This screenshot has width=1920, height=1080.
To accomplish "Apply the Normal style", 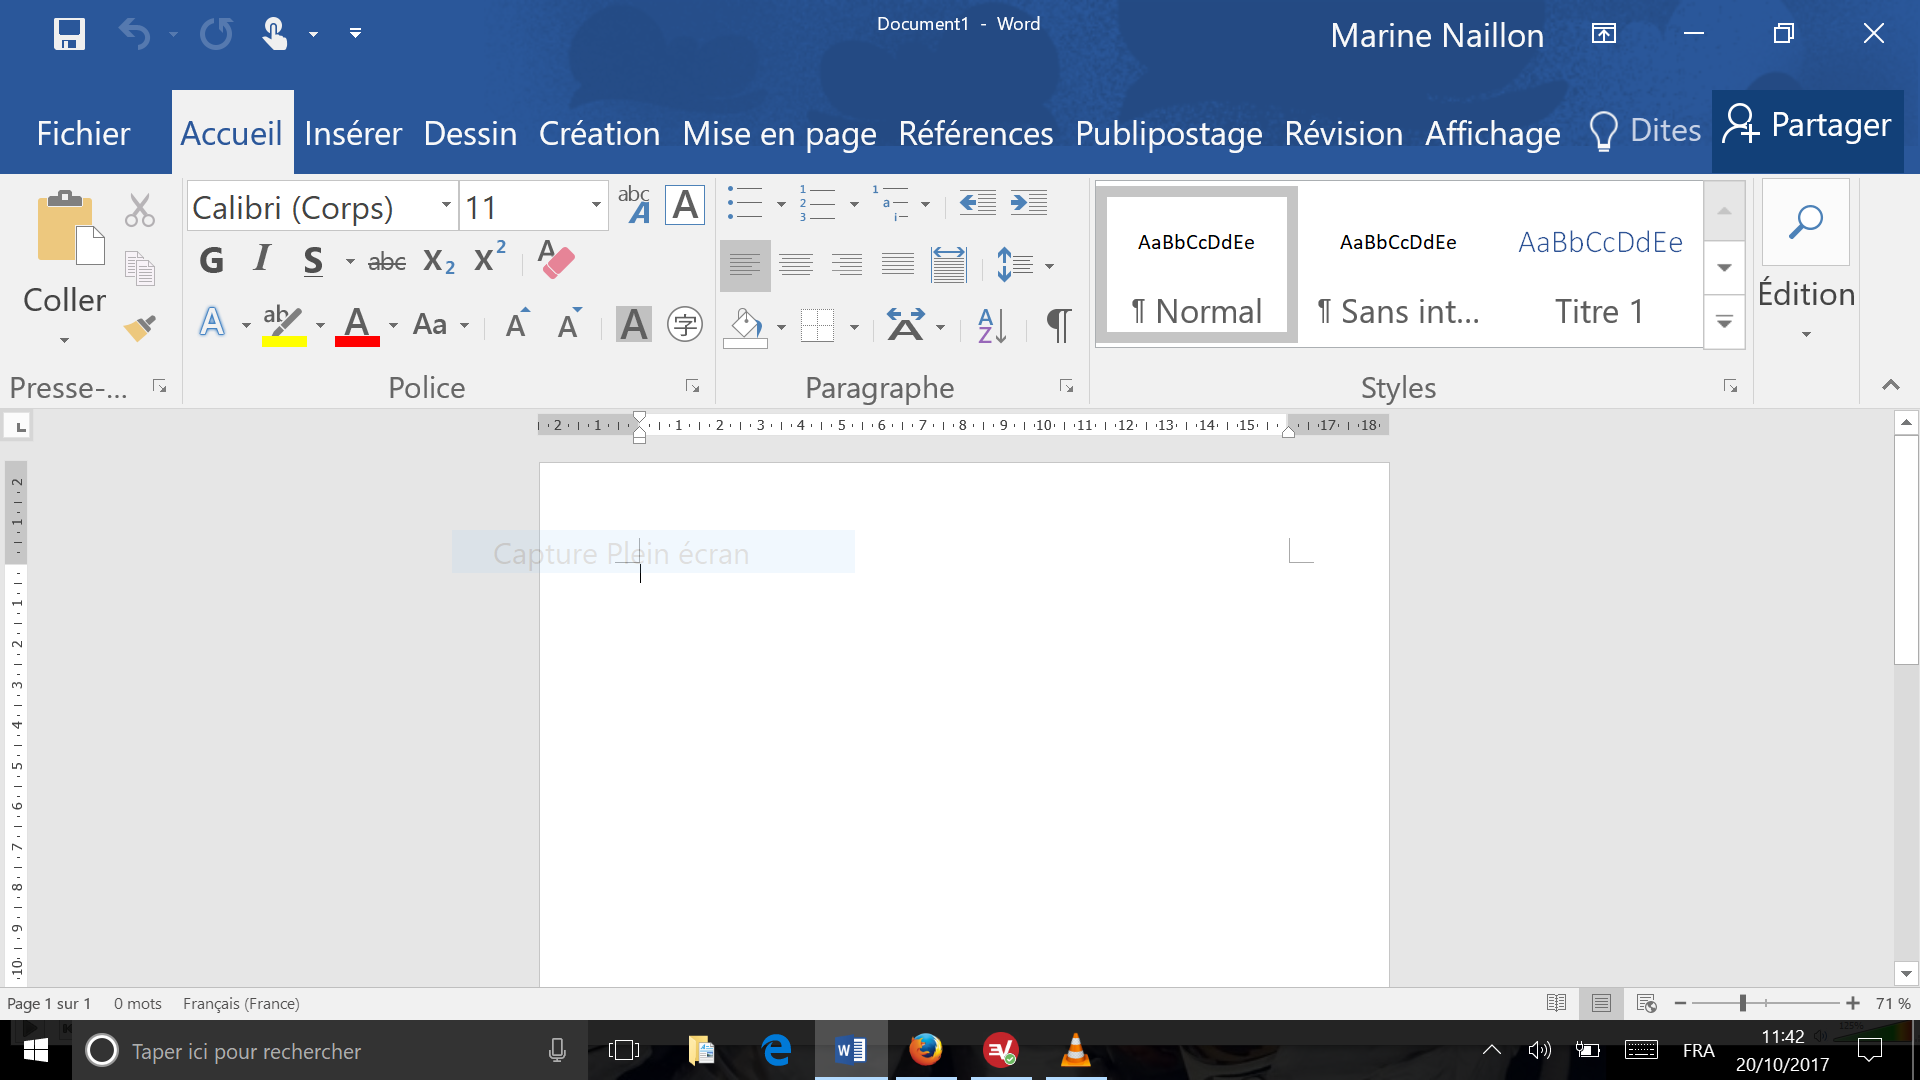I will click(1196, 265).
